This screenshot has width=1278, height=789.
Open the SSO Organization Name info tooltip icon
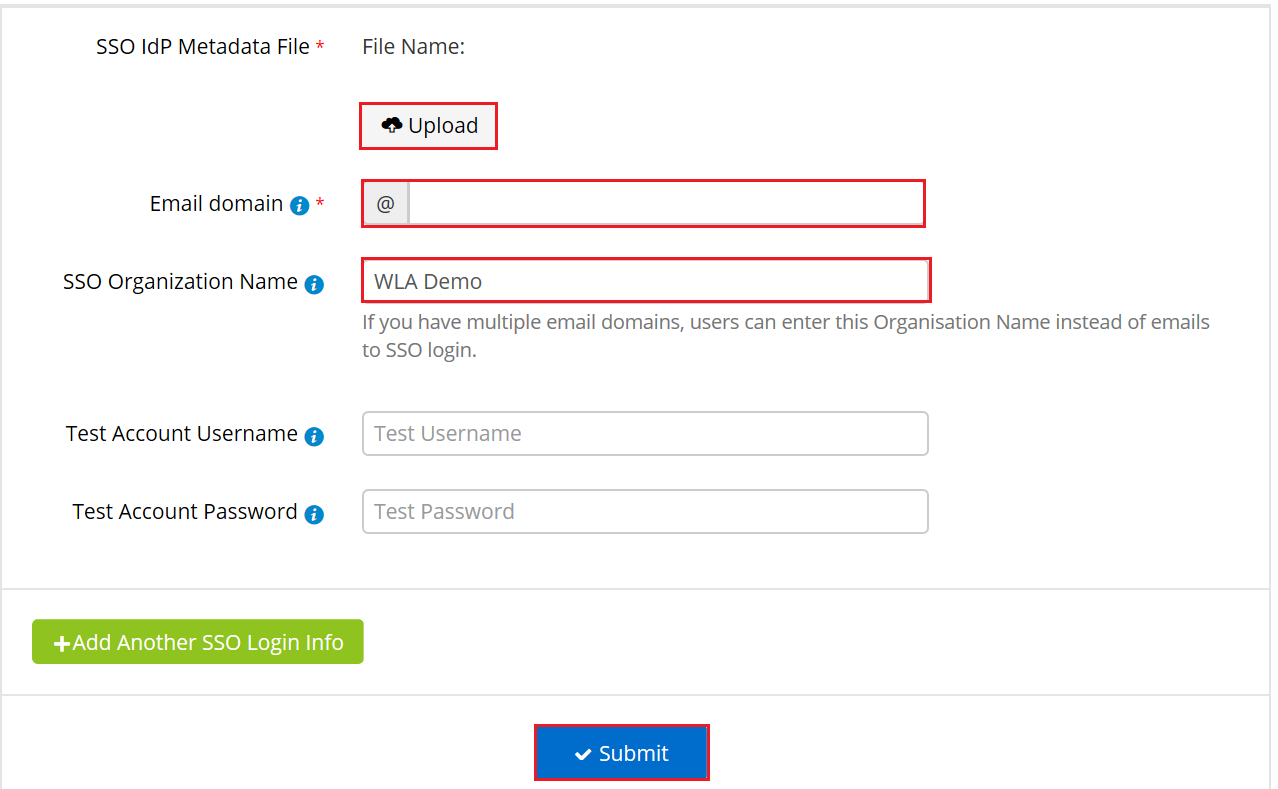314,284
